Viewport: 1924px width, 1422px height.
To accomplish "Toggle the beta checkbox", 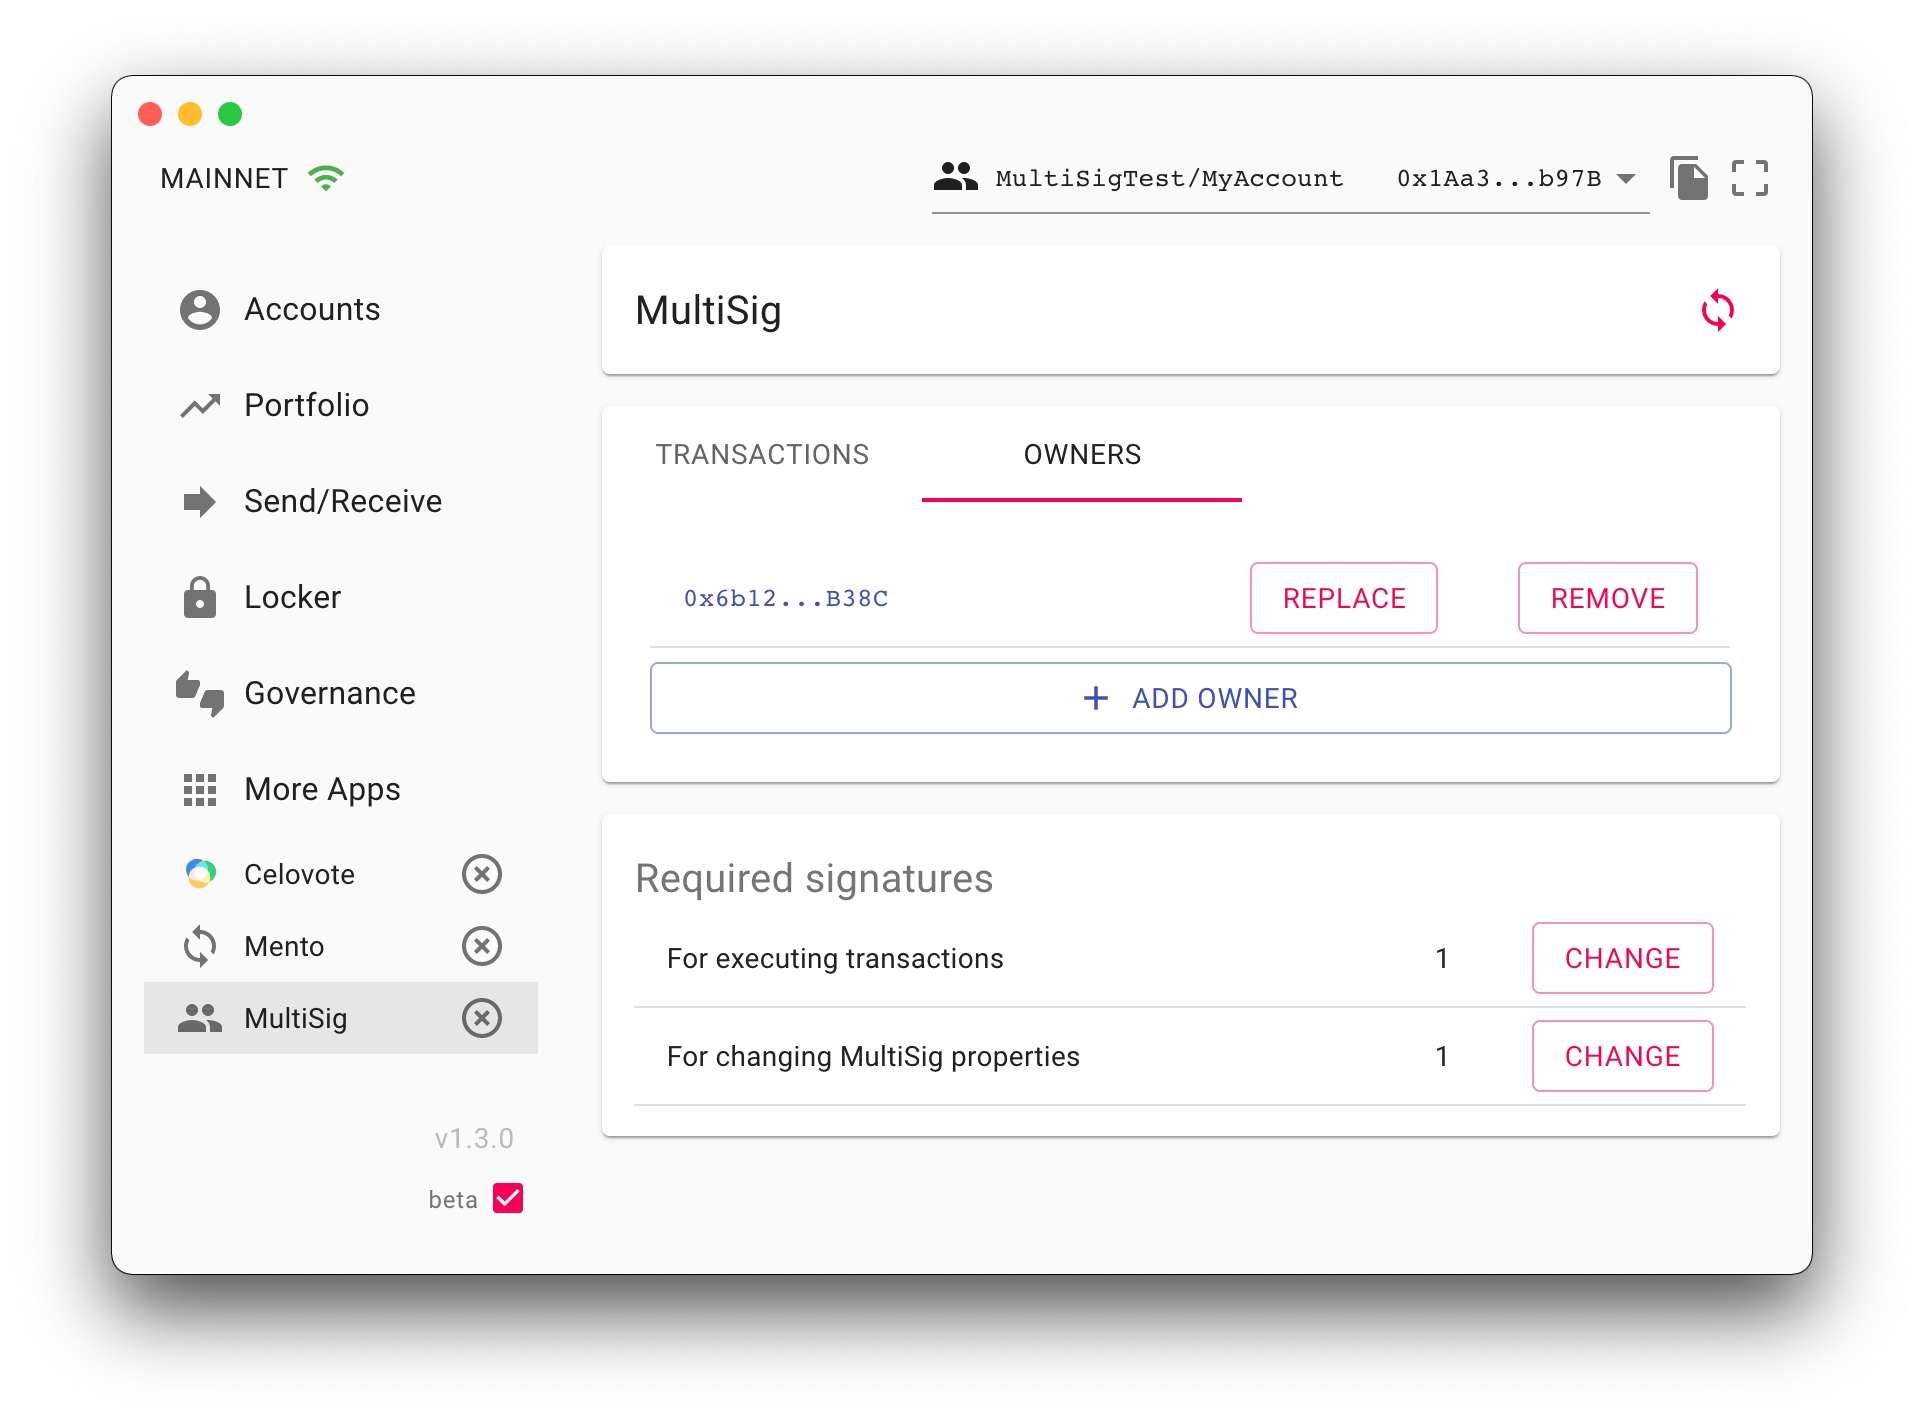I will (x=508, y=1198).
